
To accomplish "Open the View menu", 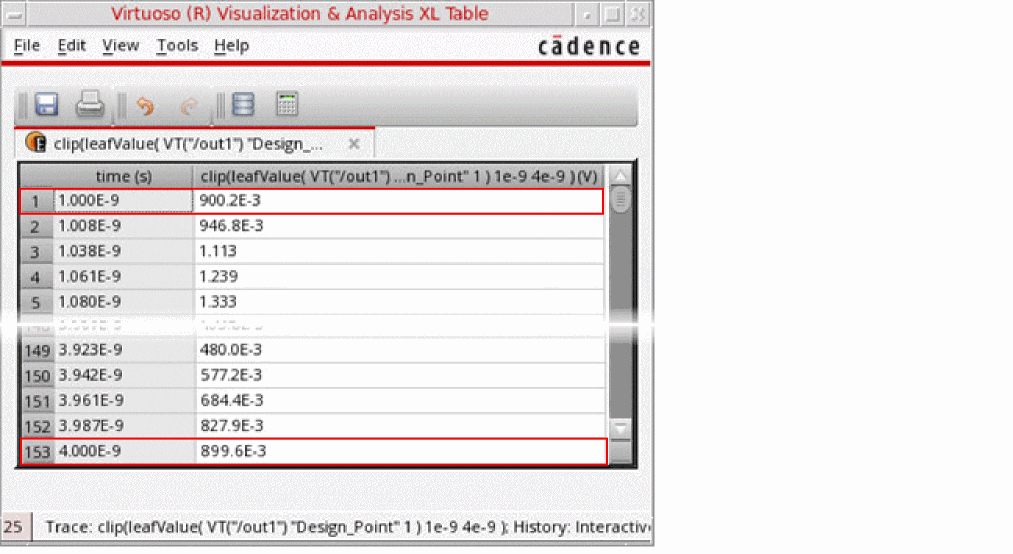I will (x=120, y=46).
